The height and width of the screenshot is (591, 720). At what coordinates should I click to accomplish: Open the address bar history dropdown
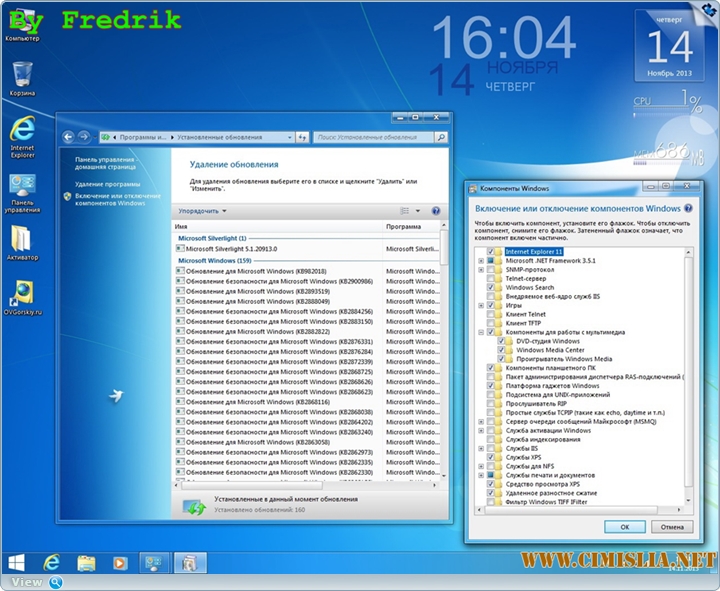pyautogui.click(x=289, y=137)
